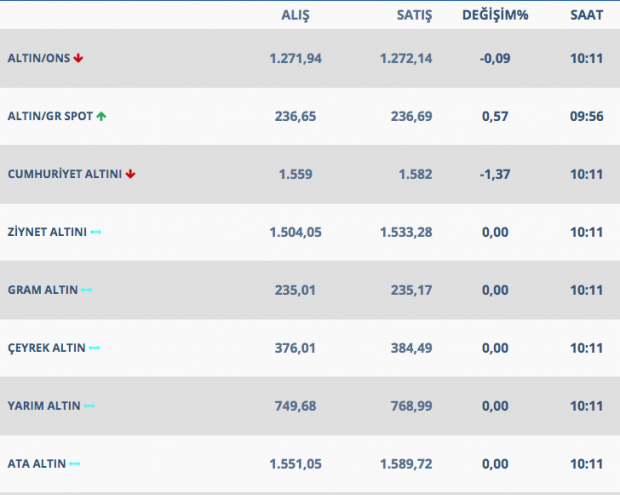Click the neutral arrow icon beside GRAM ALTIN

point(86,290)
